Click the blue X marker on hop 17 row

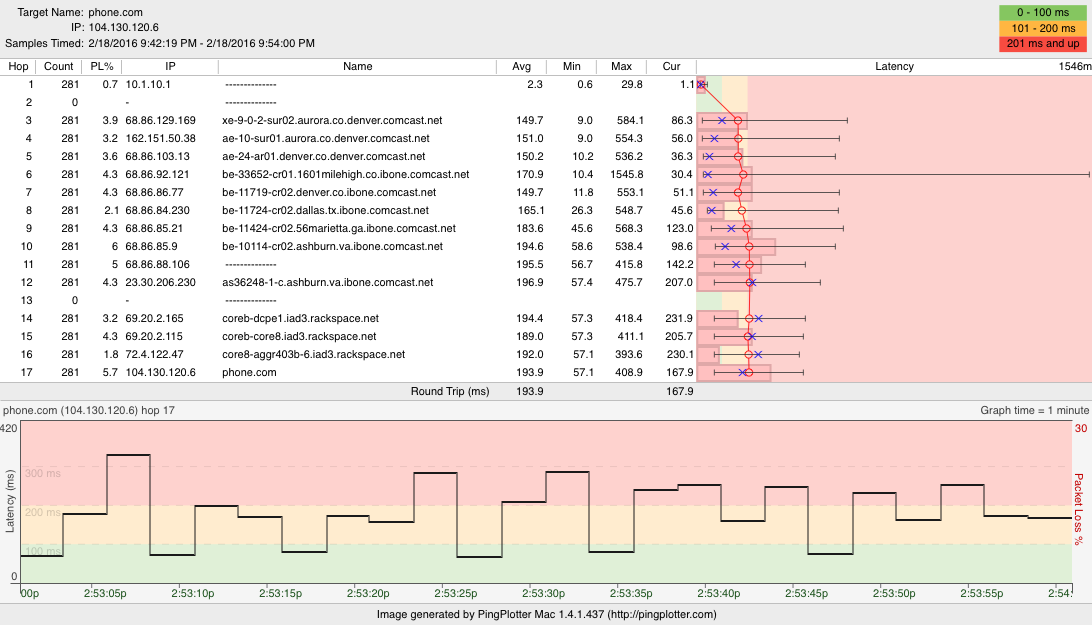[x=743, y=373]
